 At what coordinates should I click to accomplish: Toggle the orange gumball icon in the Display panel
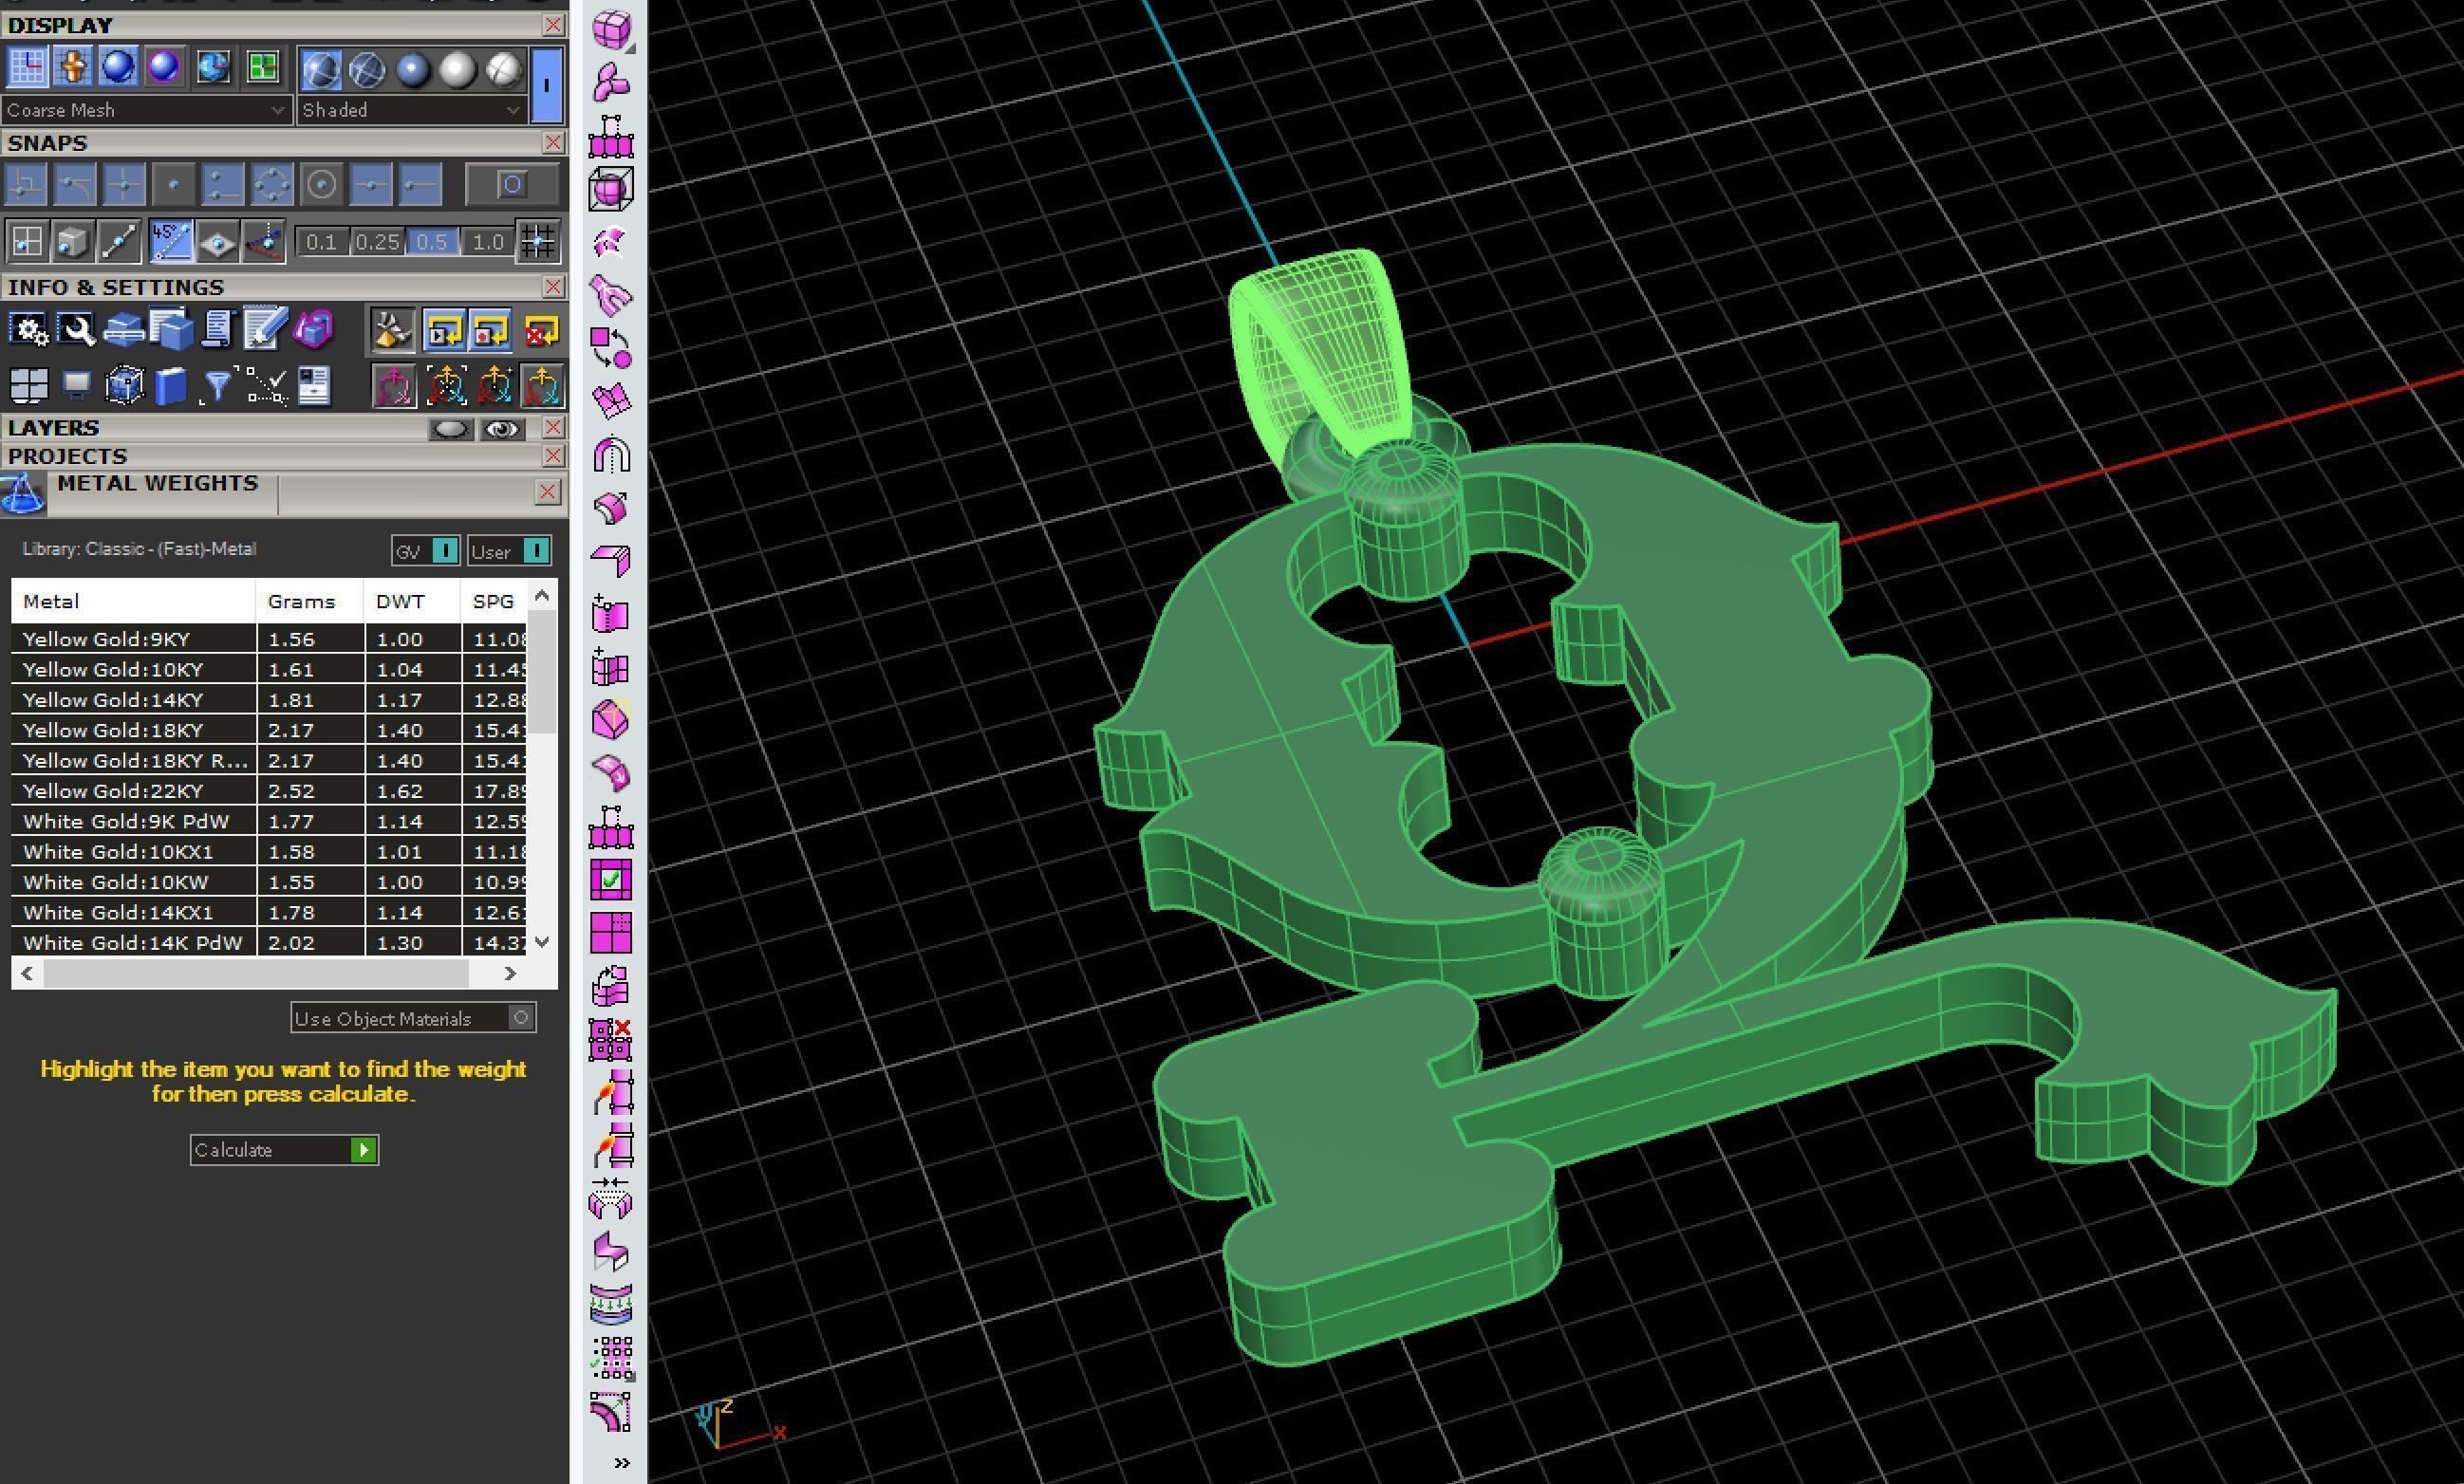[73, 67]
